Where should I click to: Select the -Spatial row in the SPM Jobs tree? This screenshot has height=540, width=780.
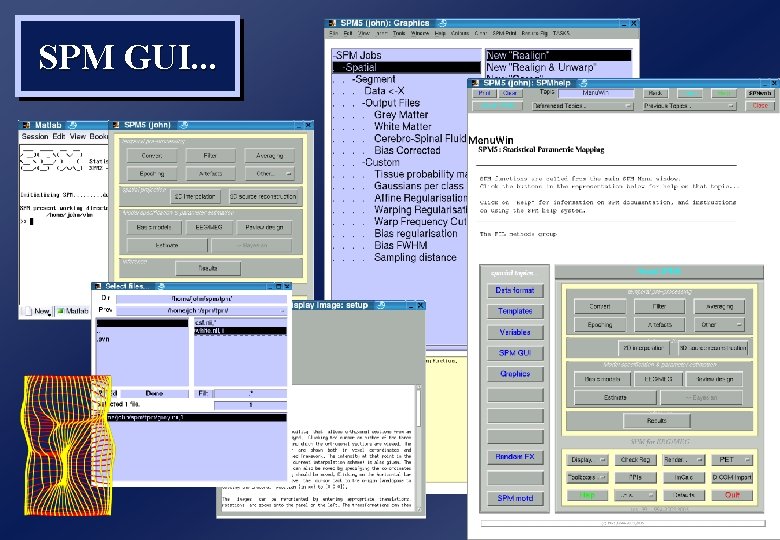[407, 67]
